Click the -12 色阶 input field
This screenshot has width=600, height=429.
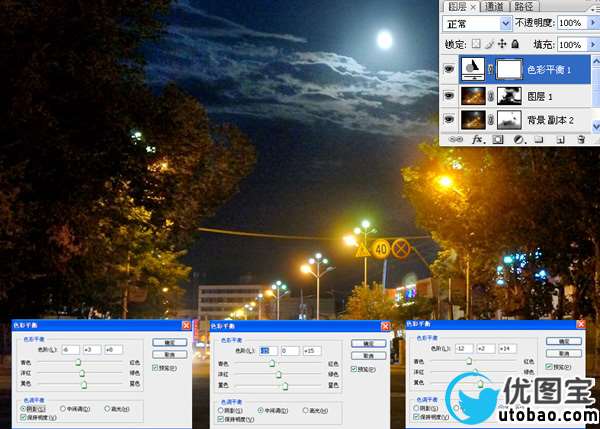(x=464, y=349)
